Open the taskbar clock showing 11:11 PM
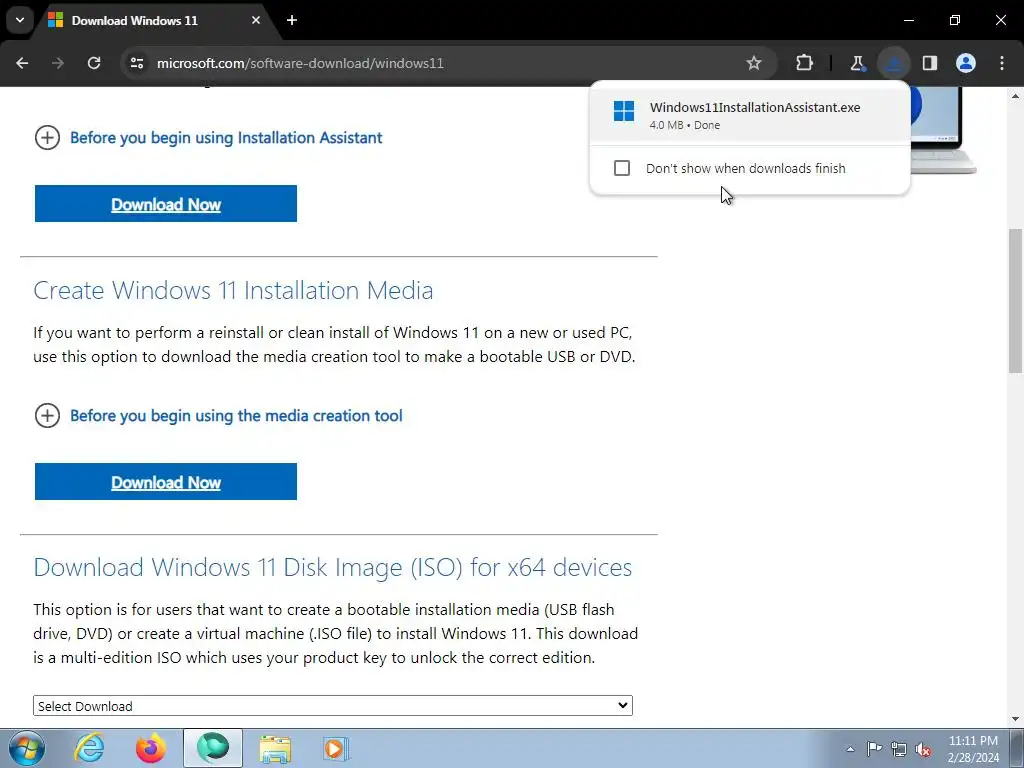The height and width of the screenshot is (768, 1024). tap(973, 749)
